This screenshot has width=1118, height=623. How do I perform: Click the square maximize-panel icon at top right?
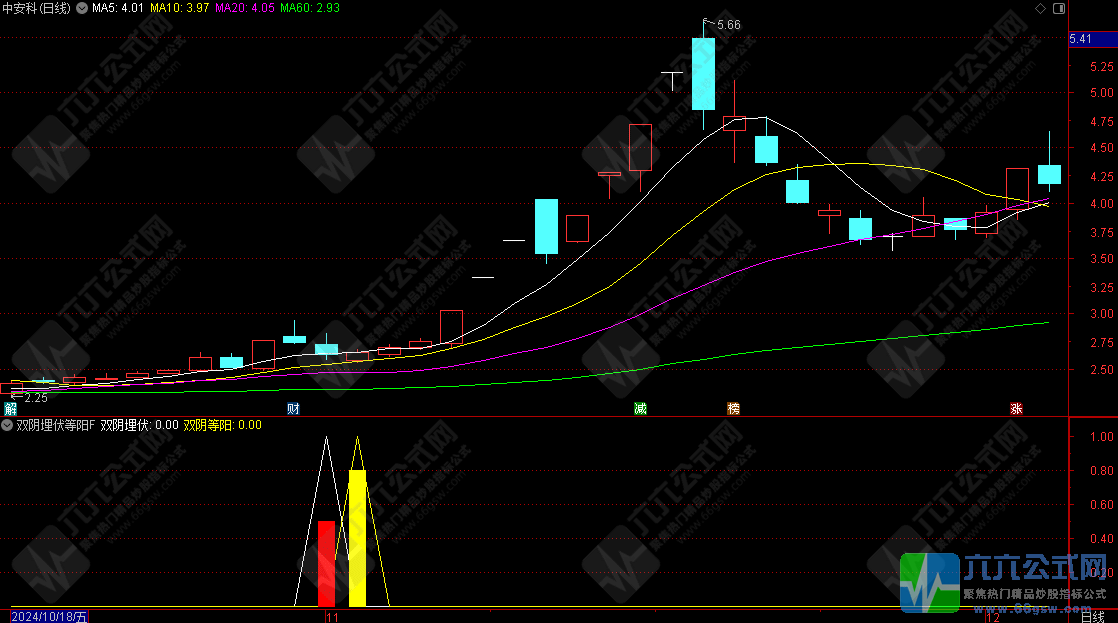(1059, 8)
